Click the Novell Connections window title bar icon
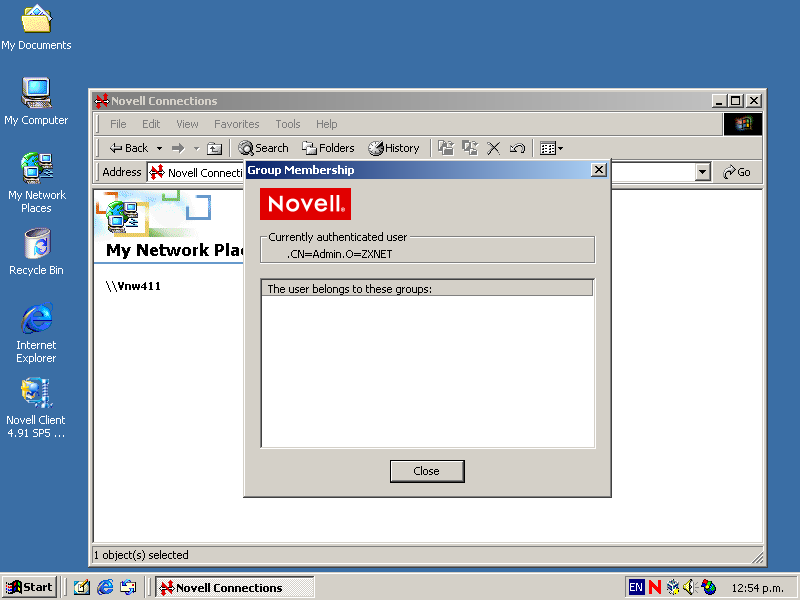The width and height of the screenshot is (800, 600). (102, 101)
